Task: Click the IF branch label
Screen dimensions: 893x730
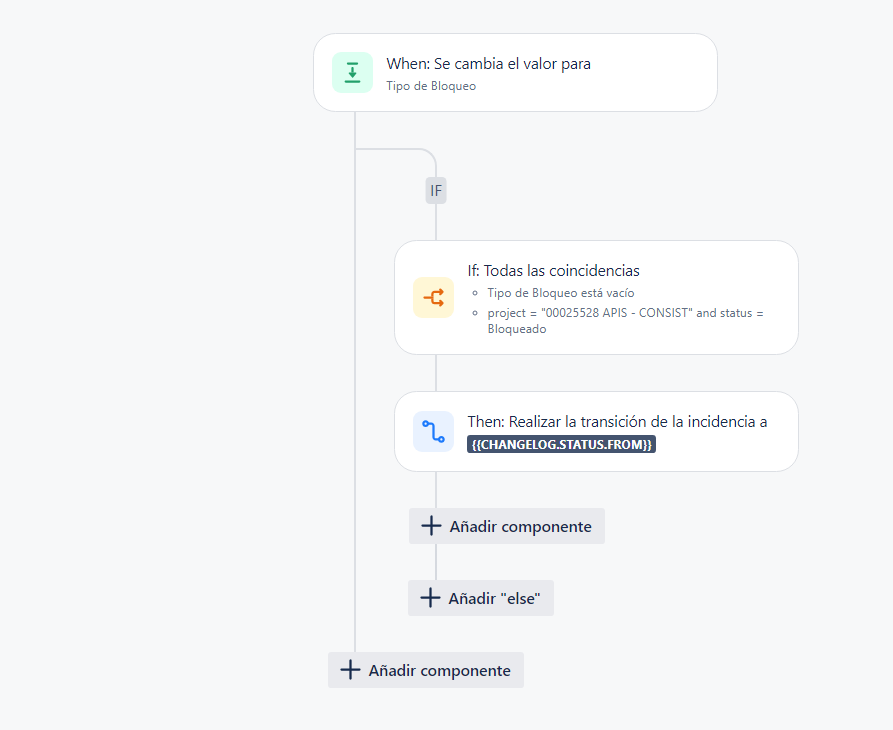Action: click(436, 190)
